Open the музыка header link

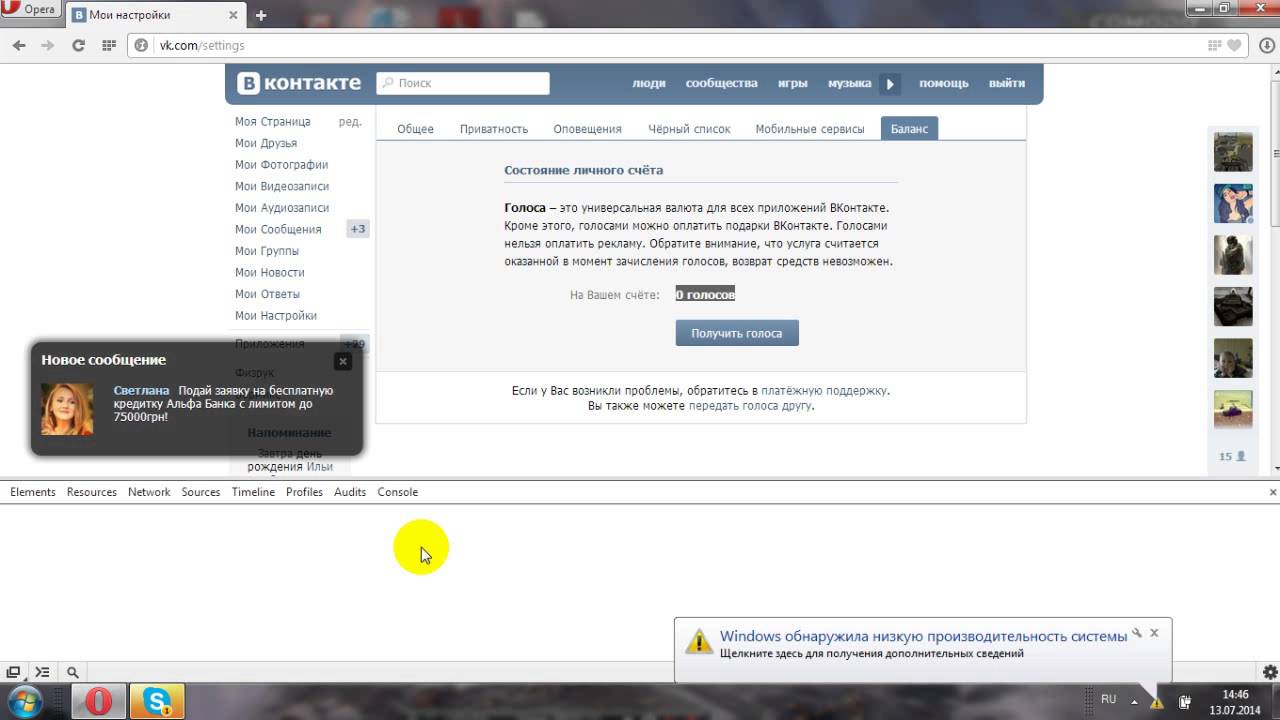849,83
